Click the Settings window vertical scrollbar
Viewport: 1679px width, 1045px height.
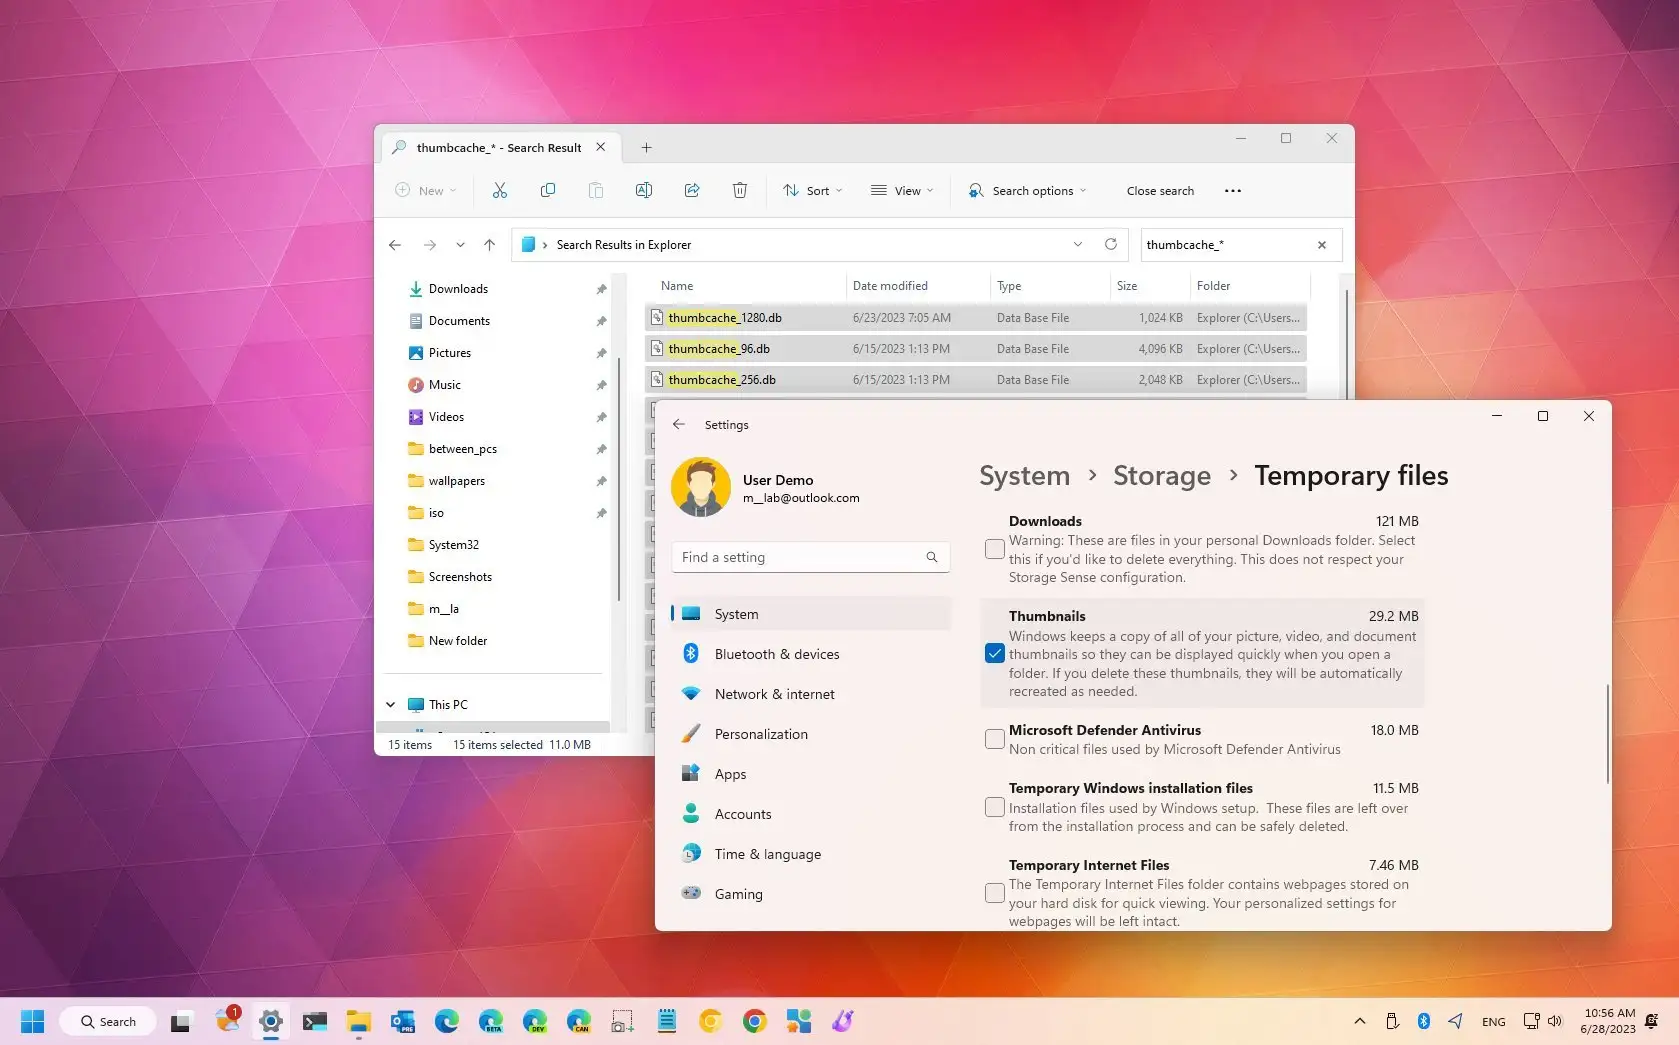(1607, 734)
